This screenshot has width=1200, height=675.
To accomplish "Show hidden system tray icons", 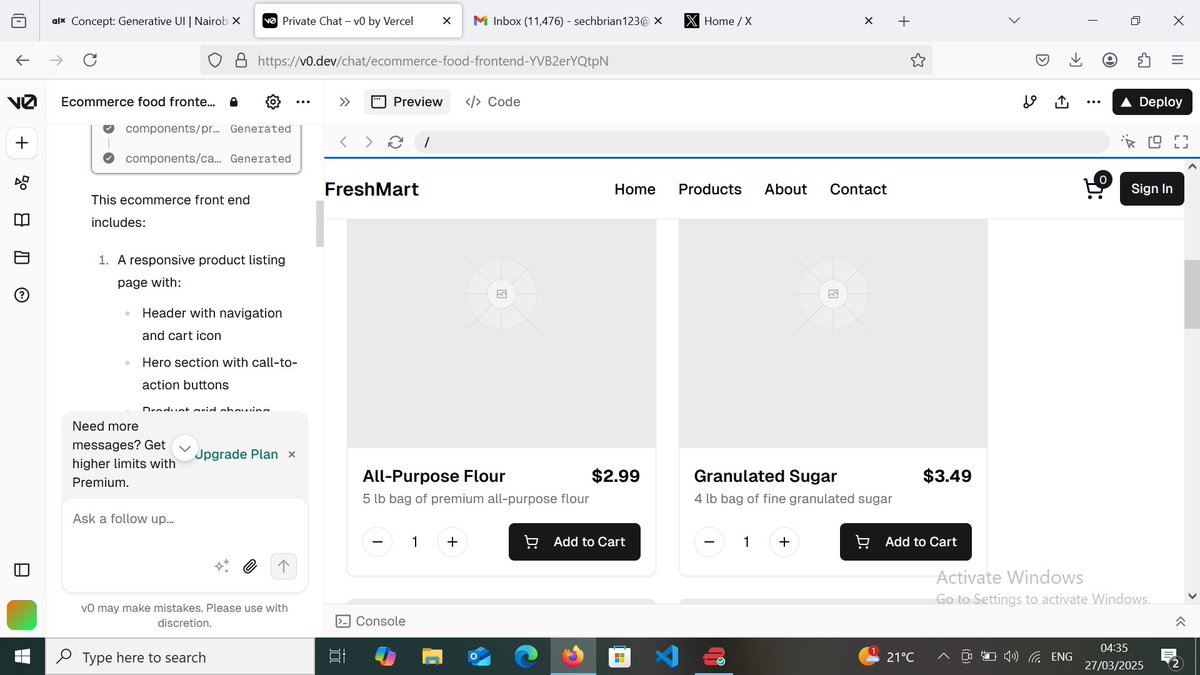I will [x=943, y=657].
